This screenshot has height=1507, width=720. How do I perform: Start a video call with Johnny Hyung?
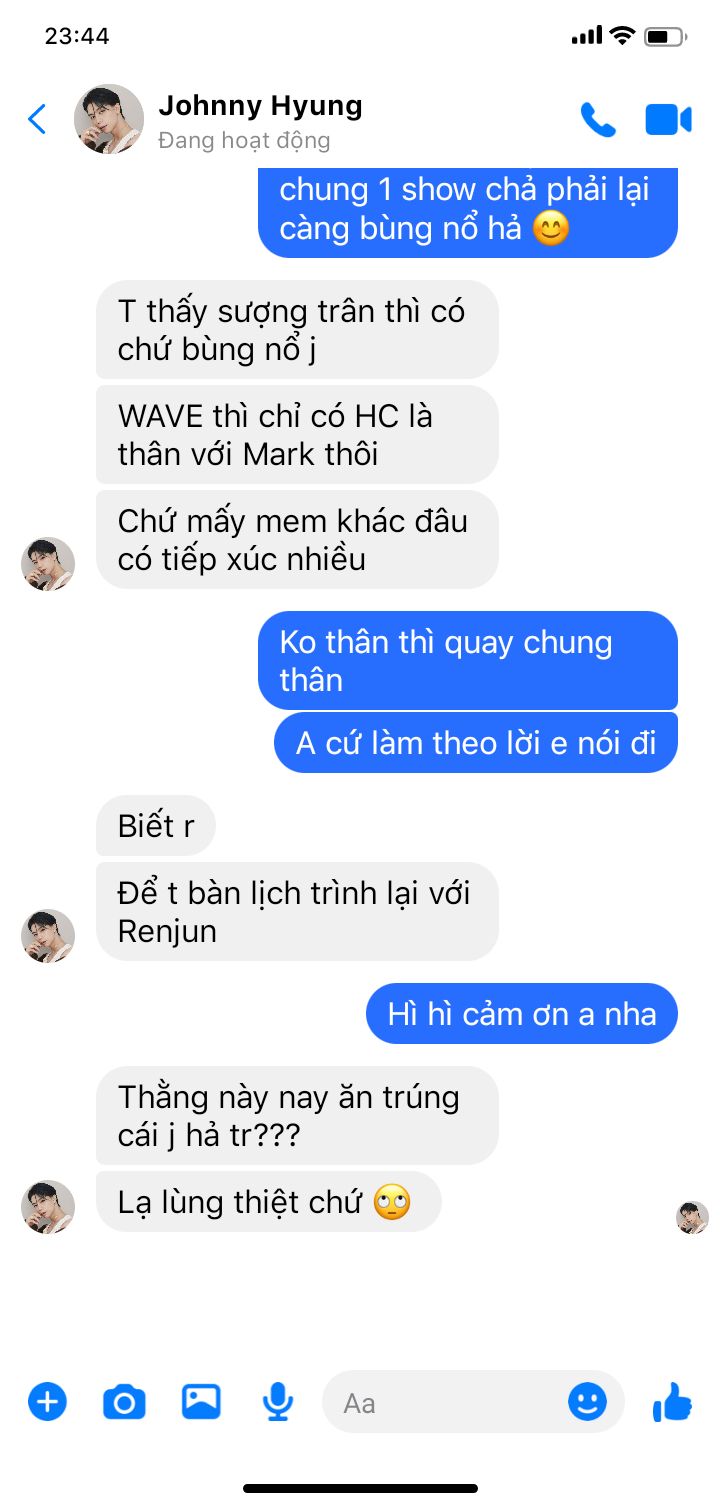click(x=668, y=120)
